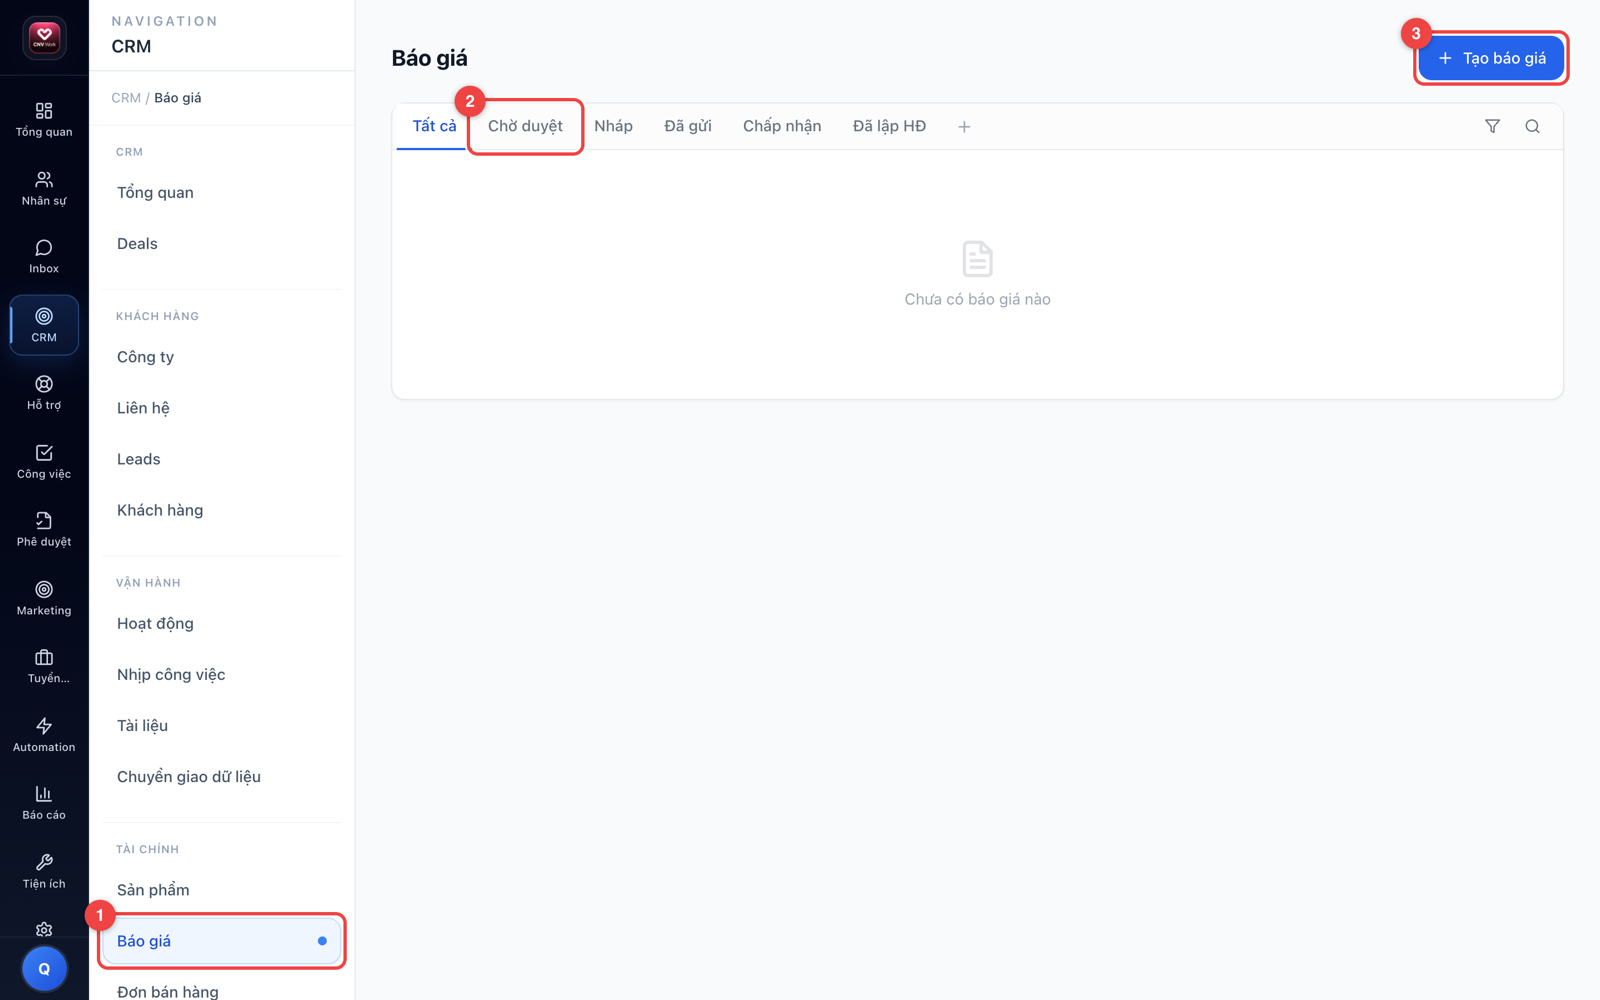
Task: Open Công ty in navigation
Action: pos(222,357)
